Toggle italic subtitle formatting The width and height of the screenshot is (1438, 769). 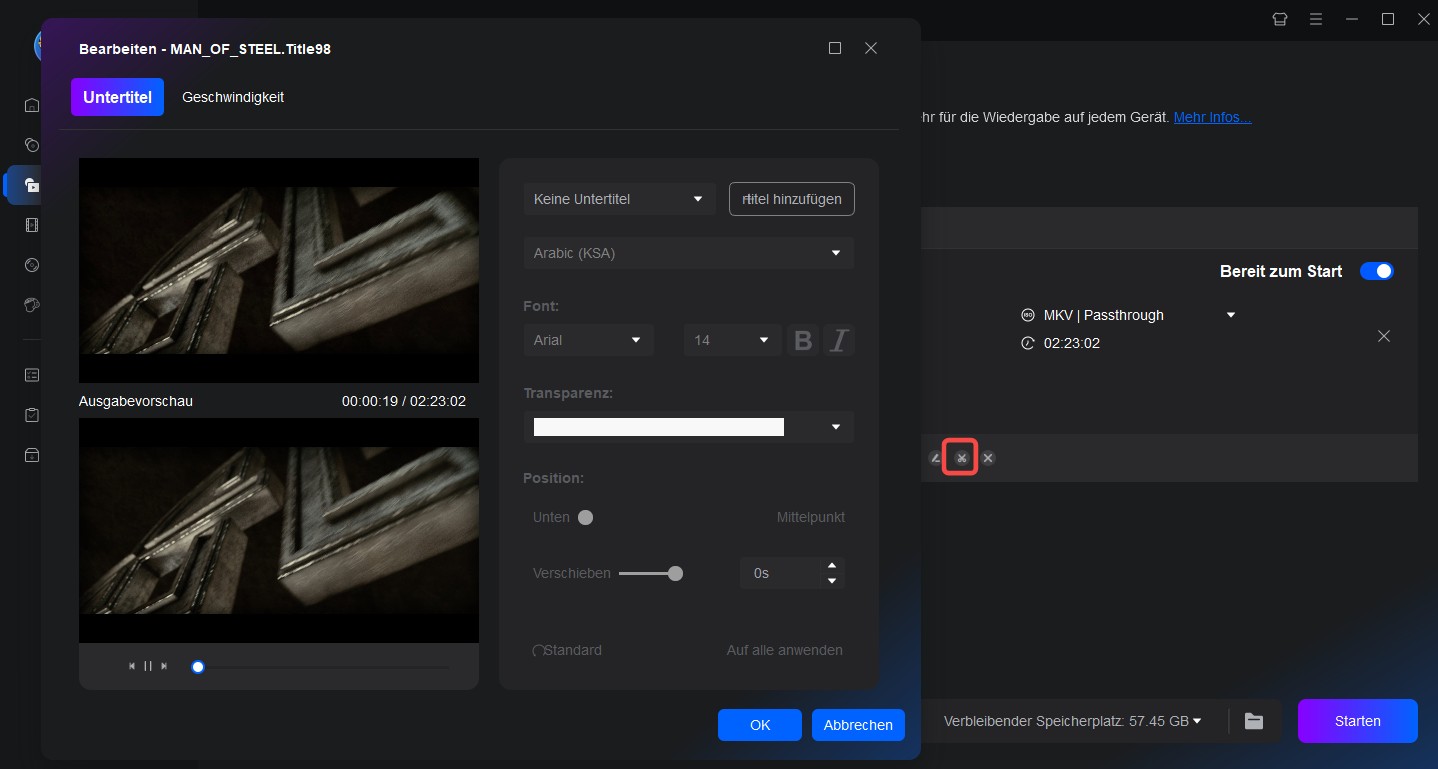838,340
